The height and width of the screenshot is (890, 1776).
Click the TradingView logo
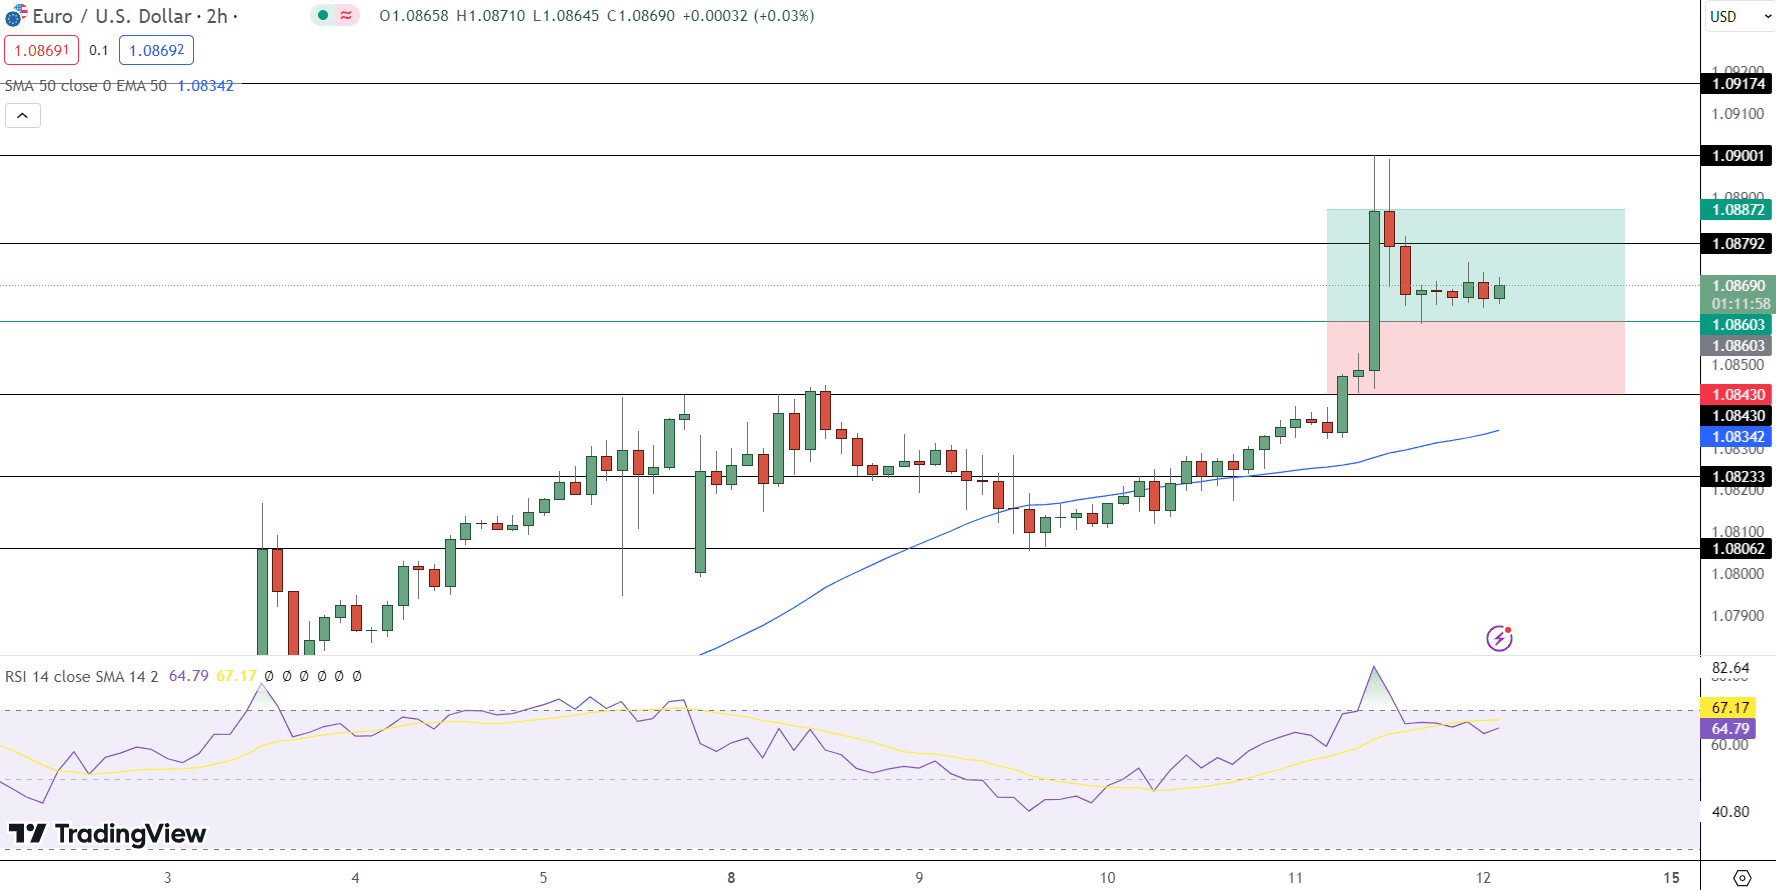pyautogui.click(x=107, y=833)
